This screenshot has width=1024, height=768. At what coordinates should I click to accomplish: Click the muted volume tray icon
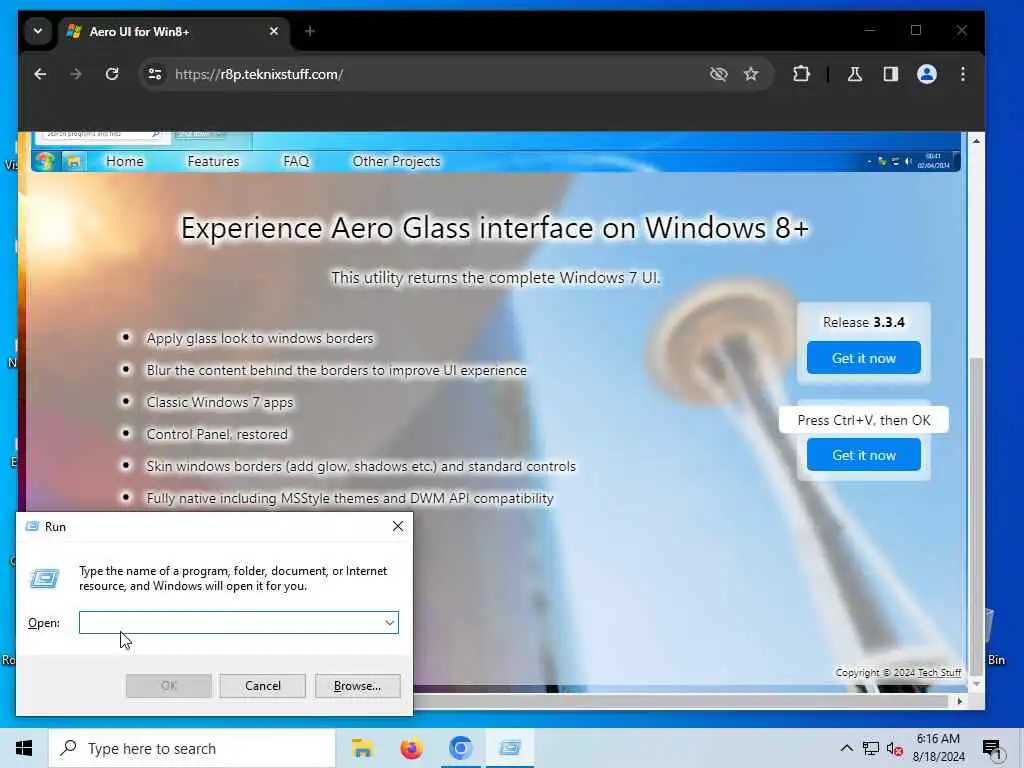coord(895,748)
